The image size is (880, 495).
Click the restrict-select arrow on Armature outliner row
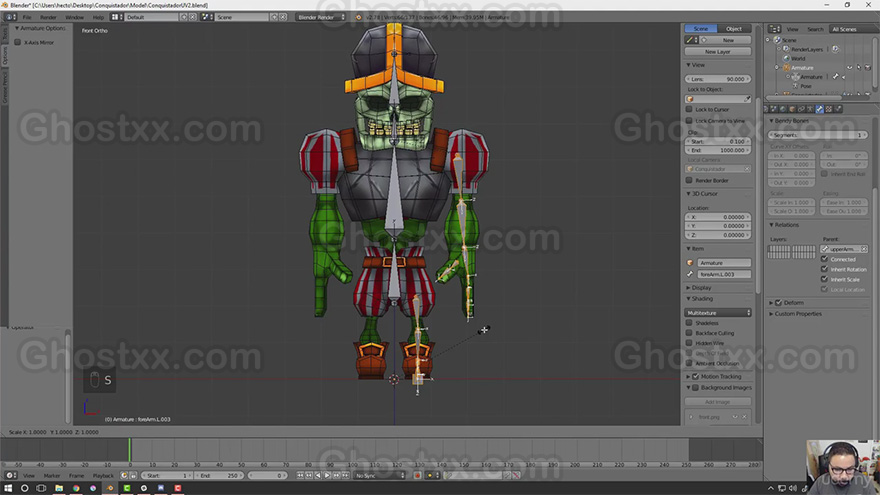(859, 67)
